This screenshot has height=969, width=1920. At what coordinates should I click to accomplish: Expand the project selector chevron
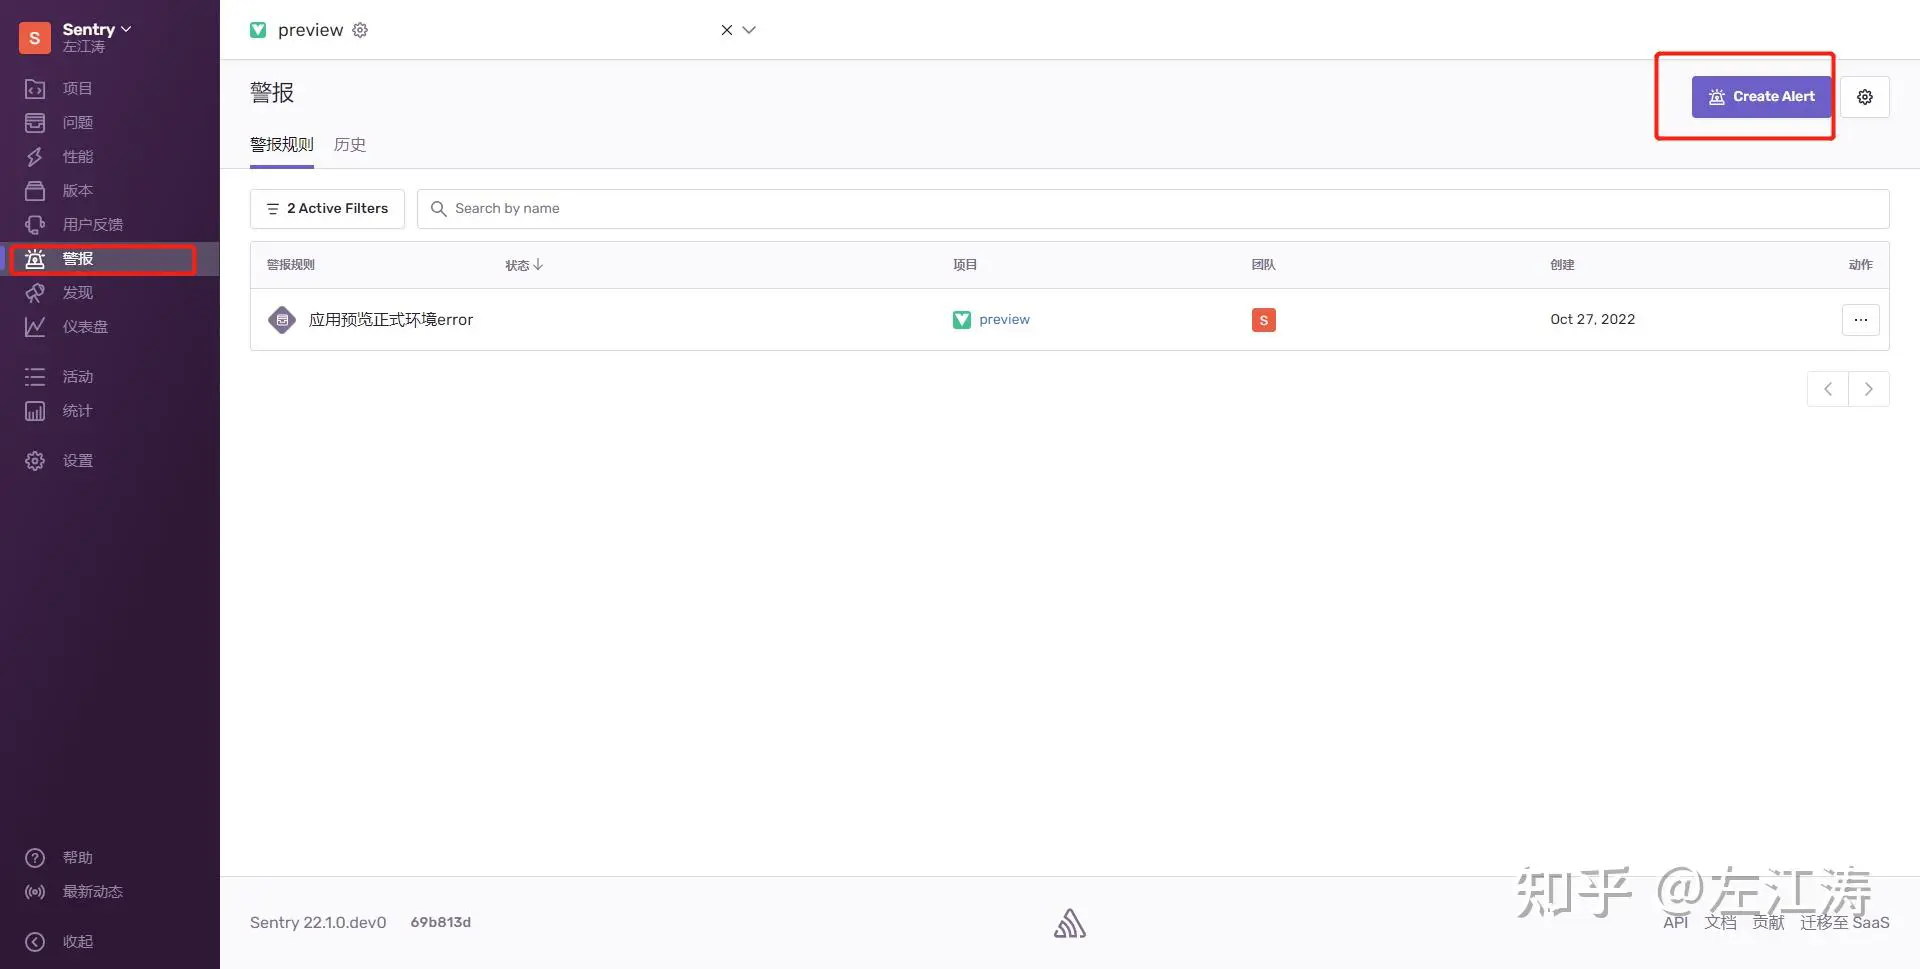[749, 30]
